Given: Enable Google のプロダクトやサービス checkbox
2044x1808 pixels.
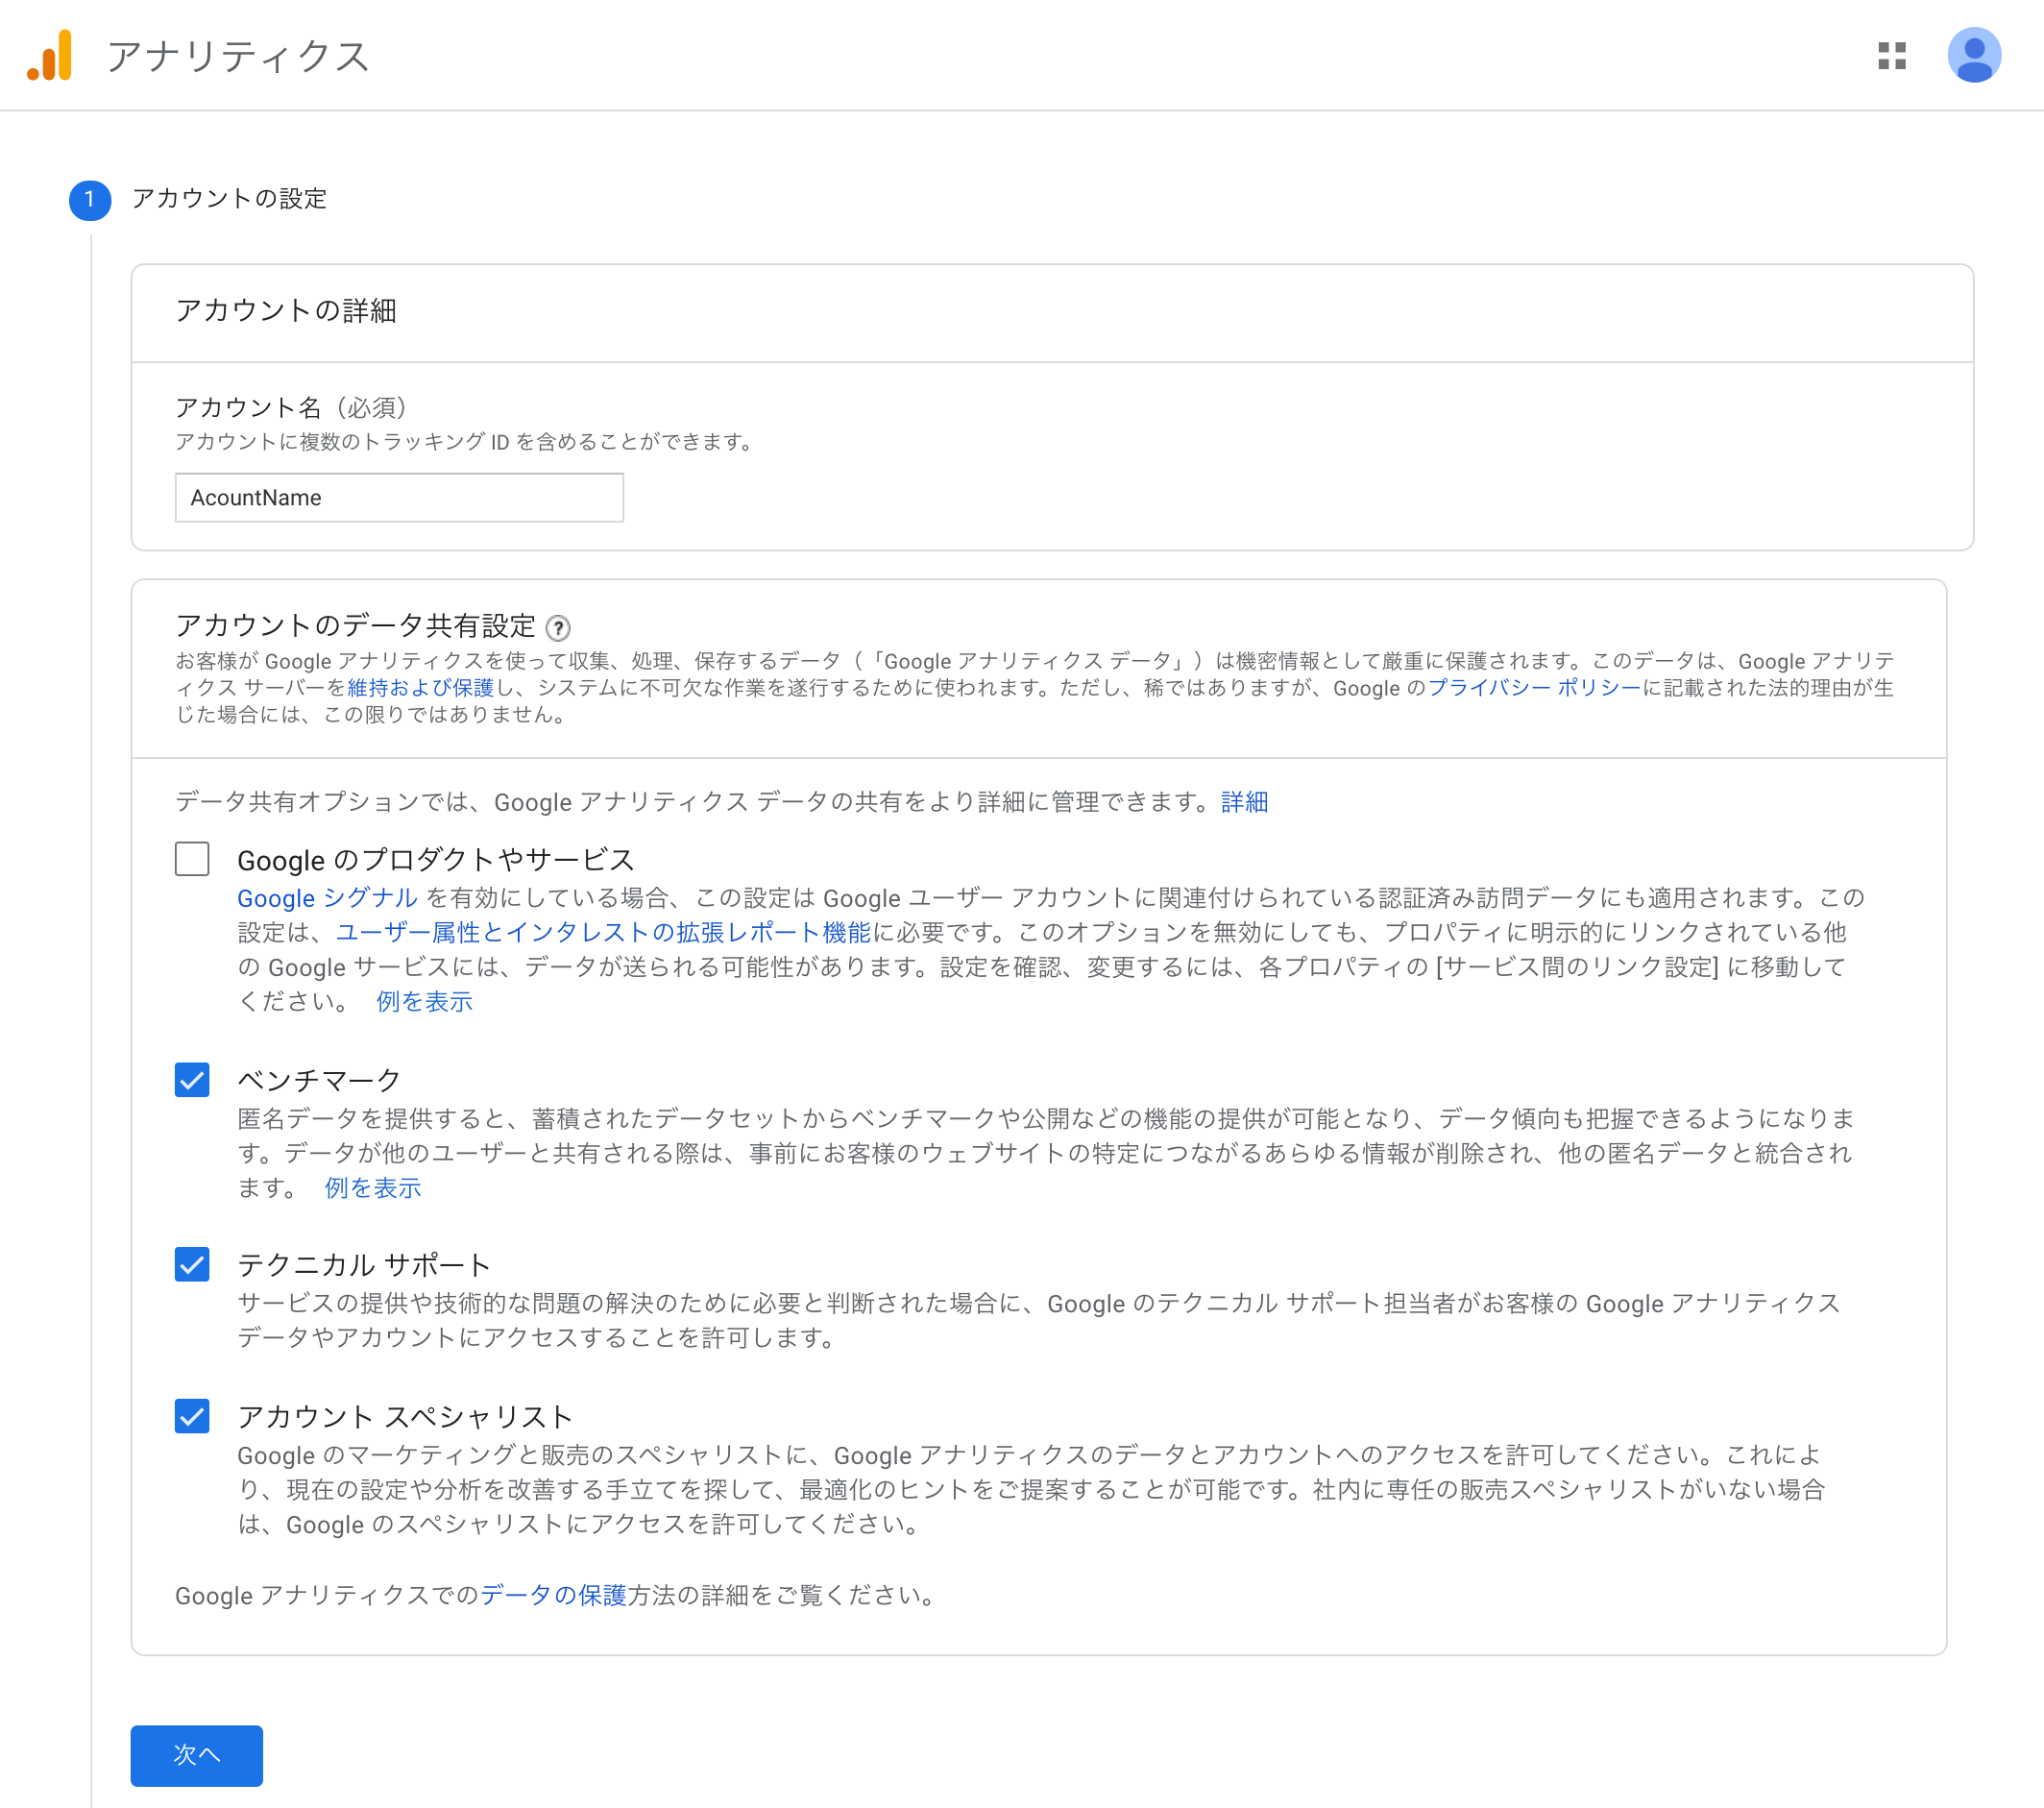Looking at the screenshot, I should (192, 859).
